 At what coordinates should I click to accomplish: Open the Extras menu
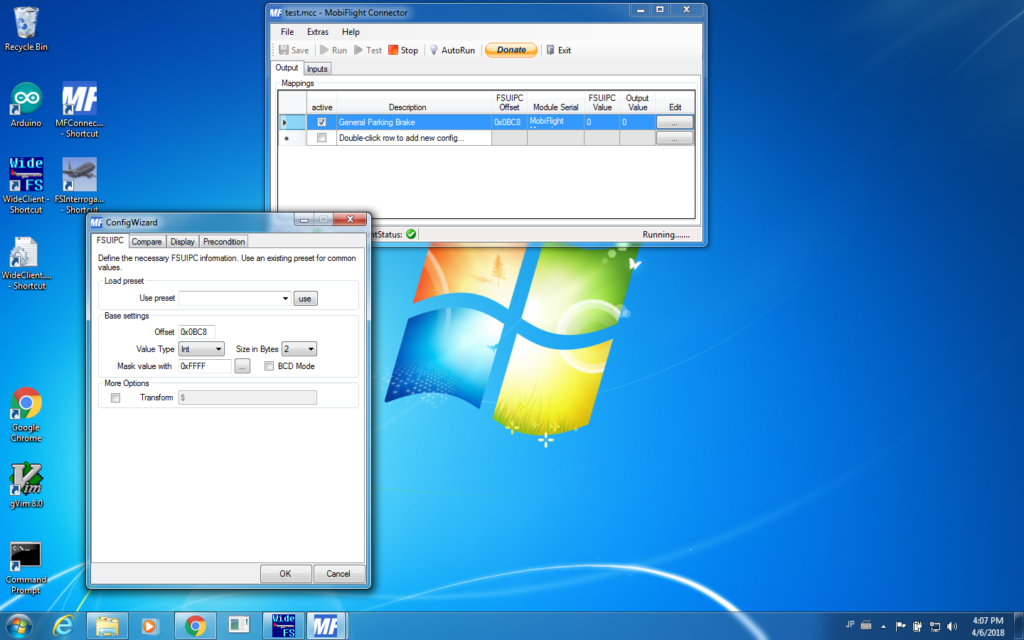[x=317, y=32]
